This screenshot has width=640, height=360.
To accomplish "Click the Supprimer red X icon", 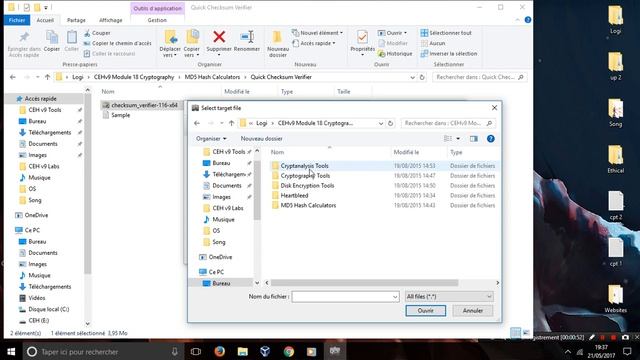I will click(x=219, y=37).
